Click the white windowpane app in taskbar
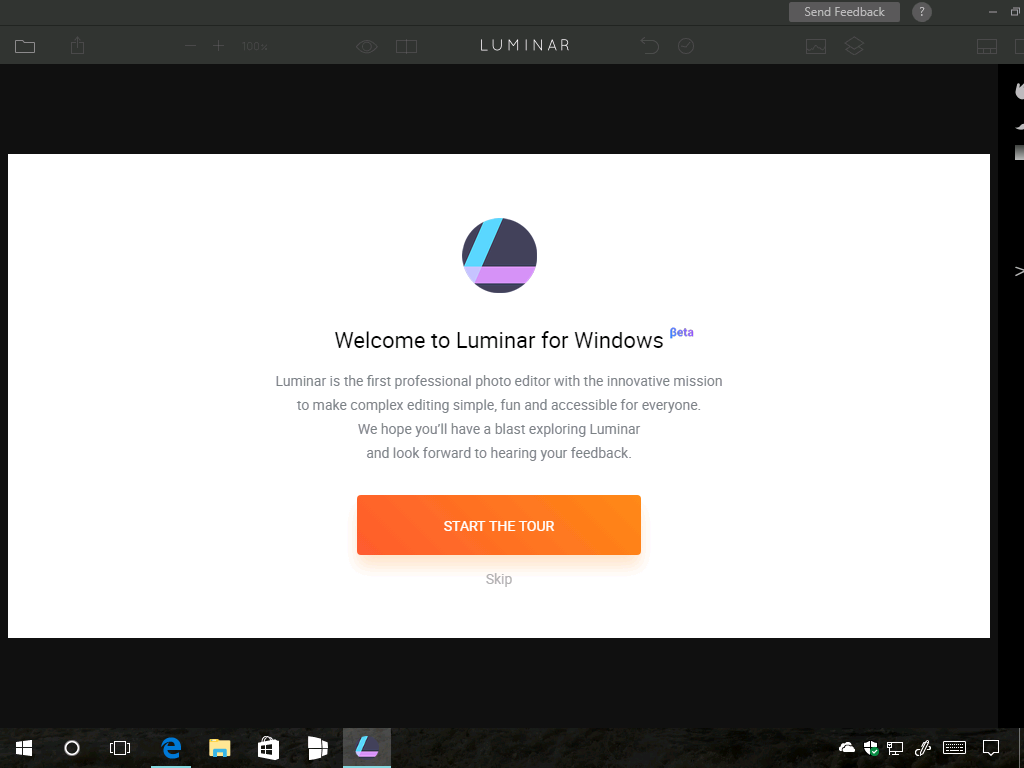 pyautogui.click(x=317, y=748)
